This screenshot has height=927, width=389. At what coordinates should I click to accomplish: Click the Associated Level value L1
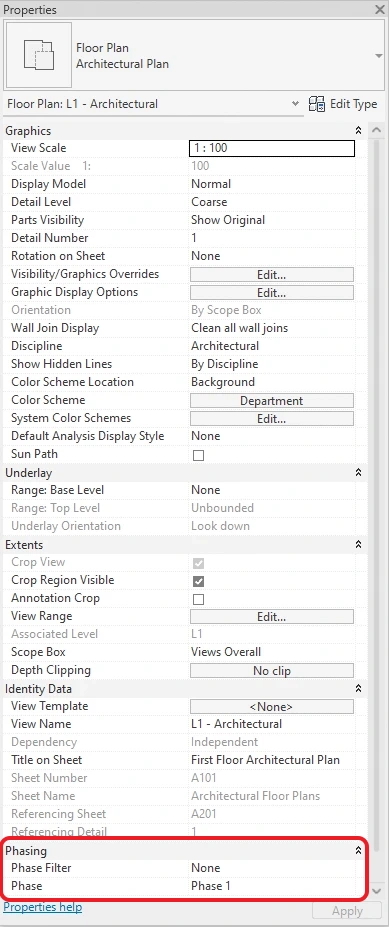pos(197,634)
